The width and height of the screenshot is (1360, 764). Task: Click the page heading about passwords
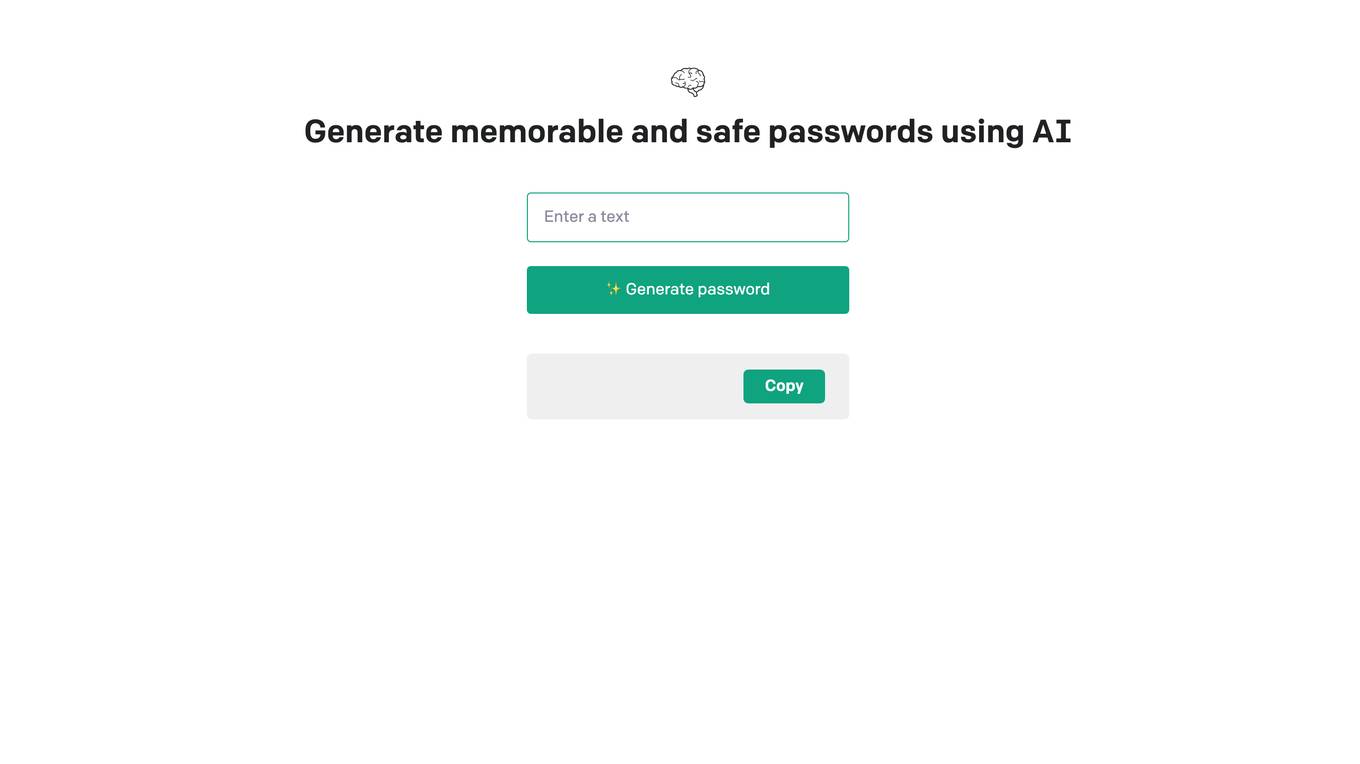pyautogui.click(x=688, y=131)
